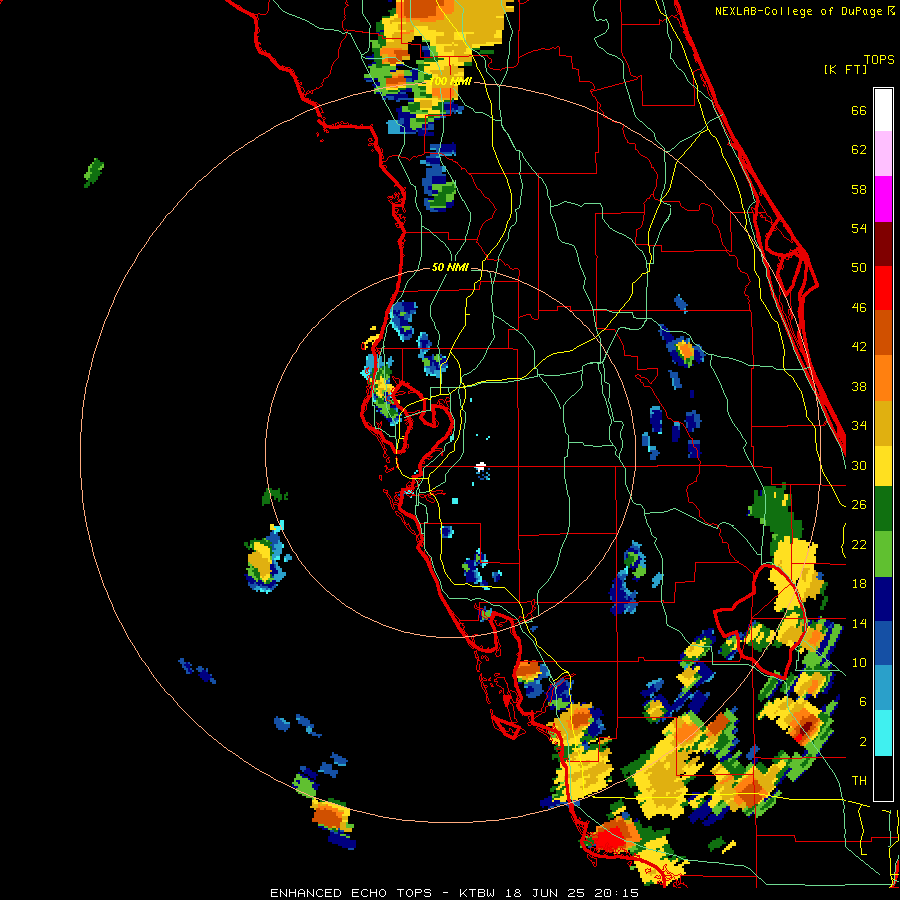Select the 14 value on the legend
This screenshot has width=900, height=900.
(x=859, y=623)
